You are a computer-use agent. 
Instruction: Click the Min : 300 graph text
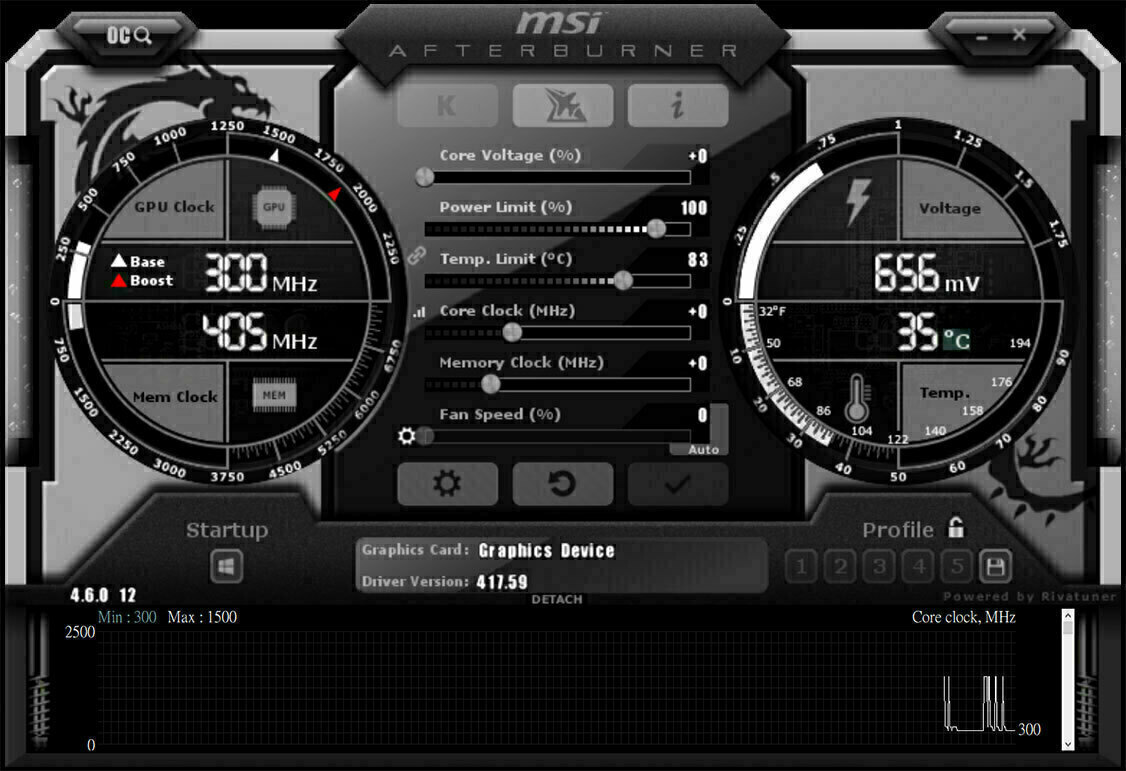[x=127, y=617]
